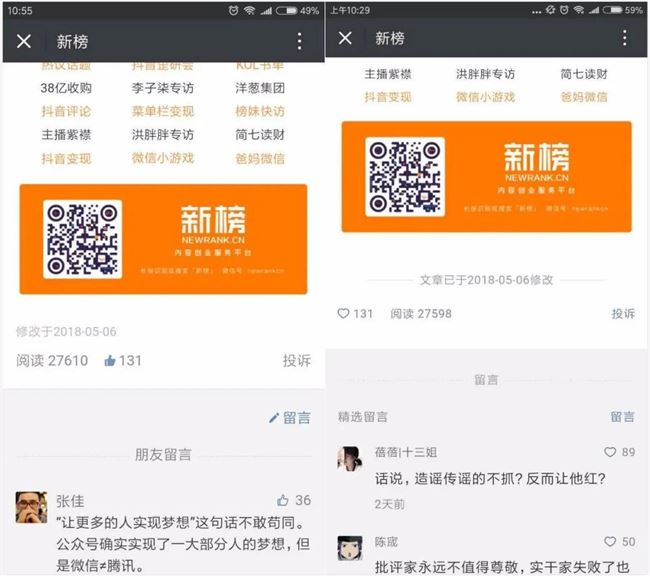Open 抖音变现 on the right screen
The width and height of the screenshot is (650, 576).
[388, 97]
